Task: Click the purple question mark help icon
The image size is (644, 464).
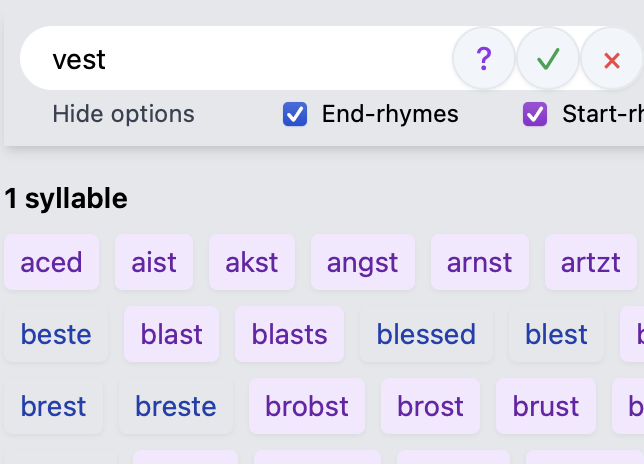Action: click(484, 59)
